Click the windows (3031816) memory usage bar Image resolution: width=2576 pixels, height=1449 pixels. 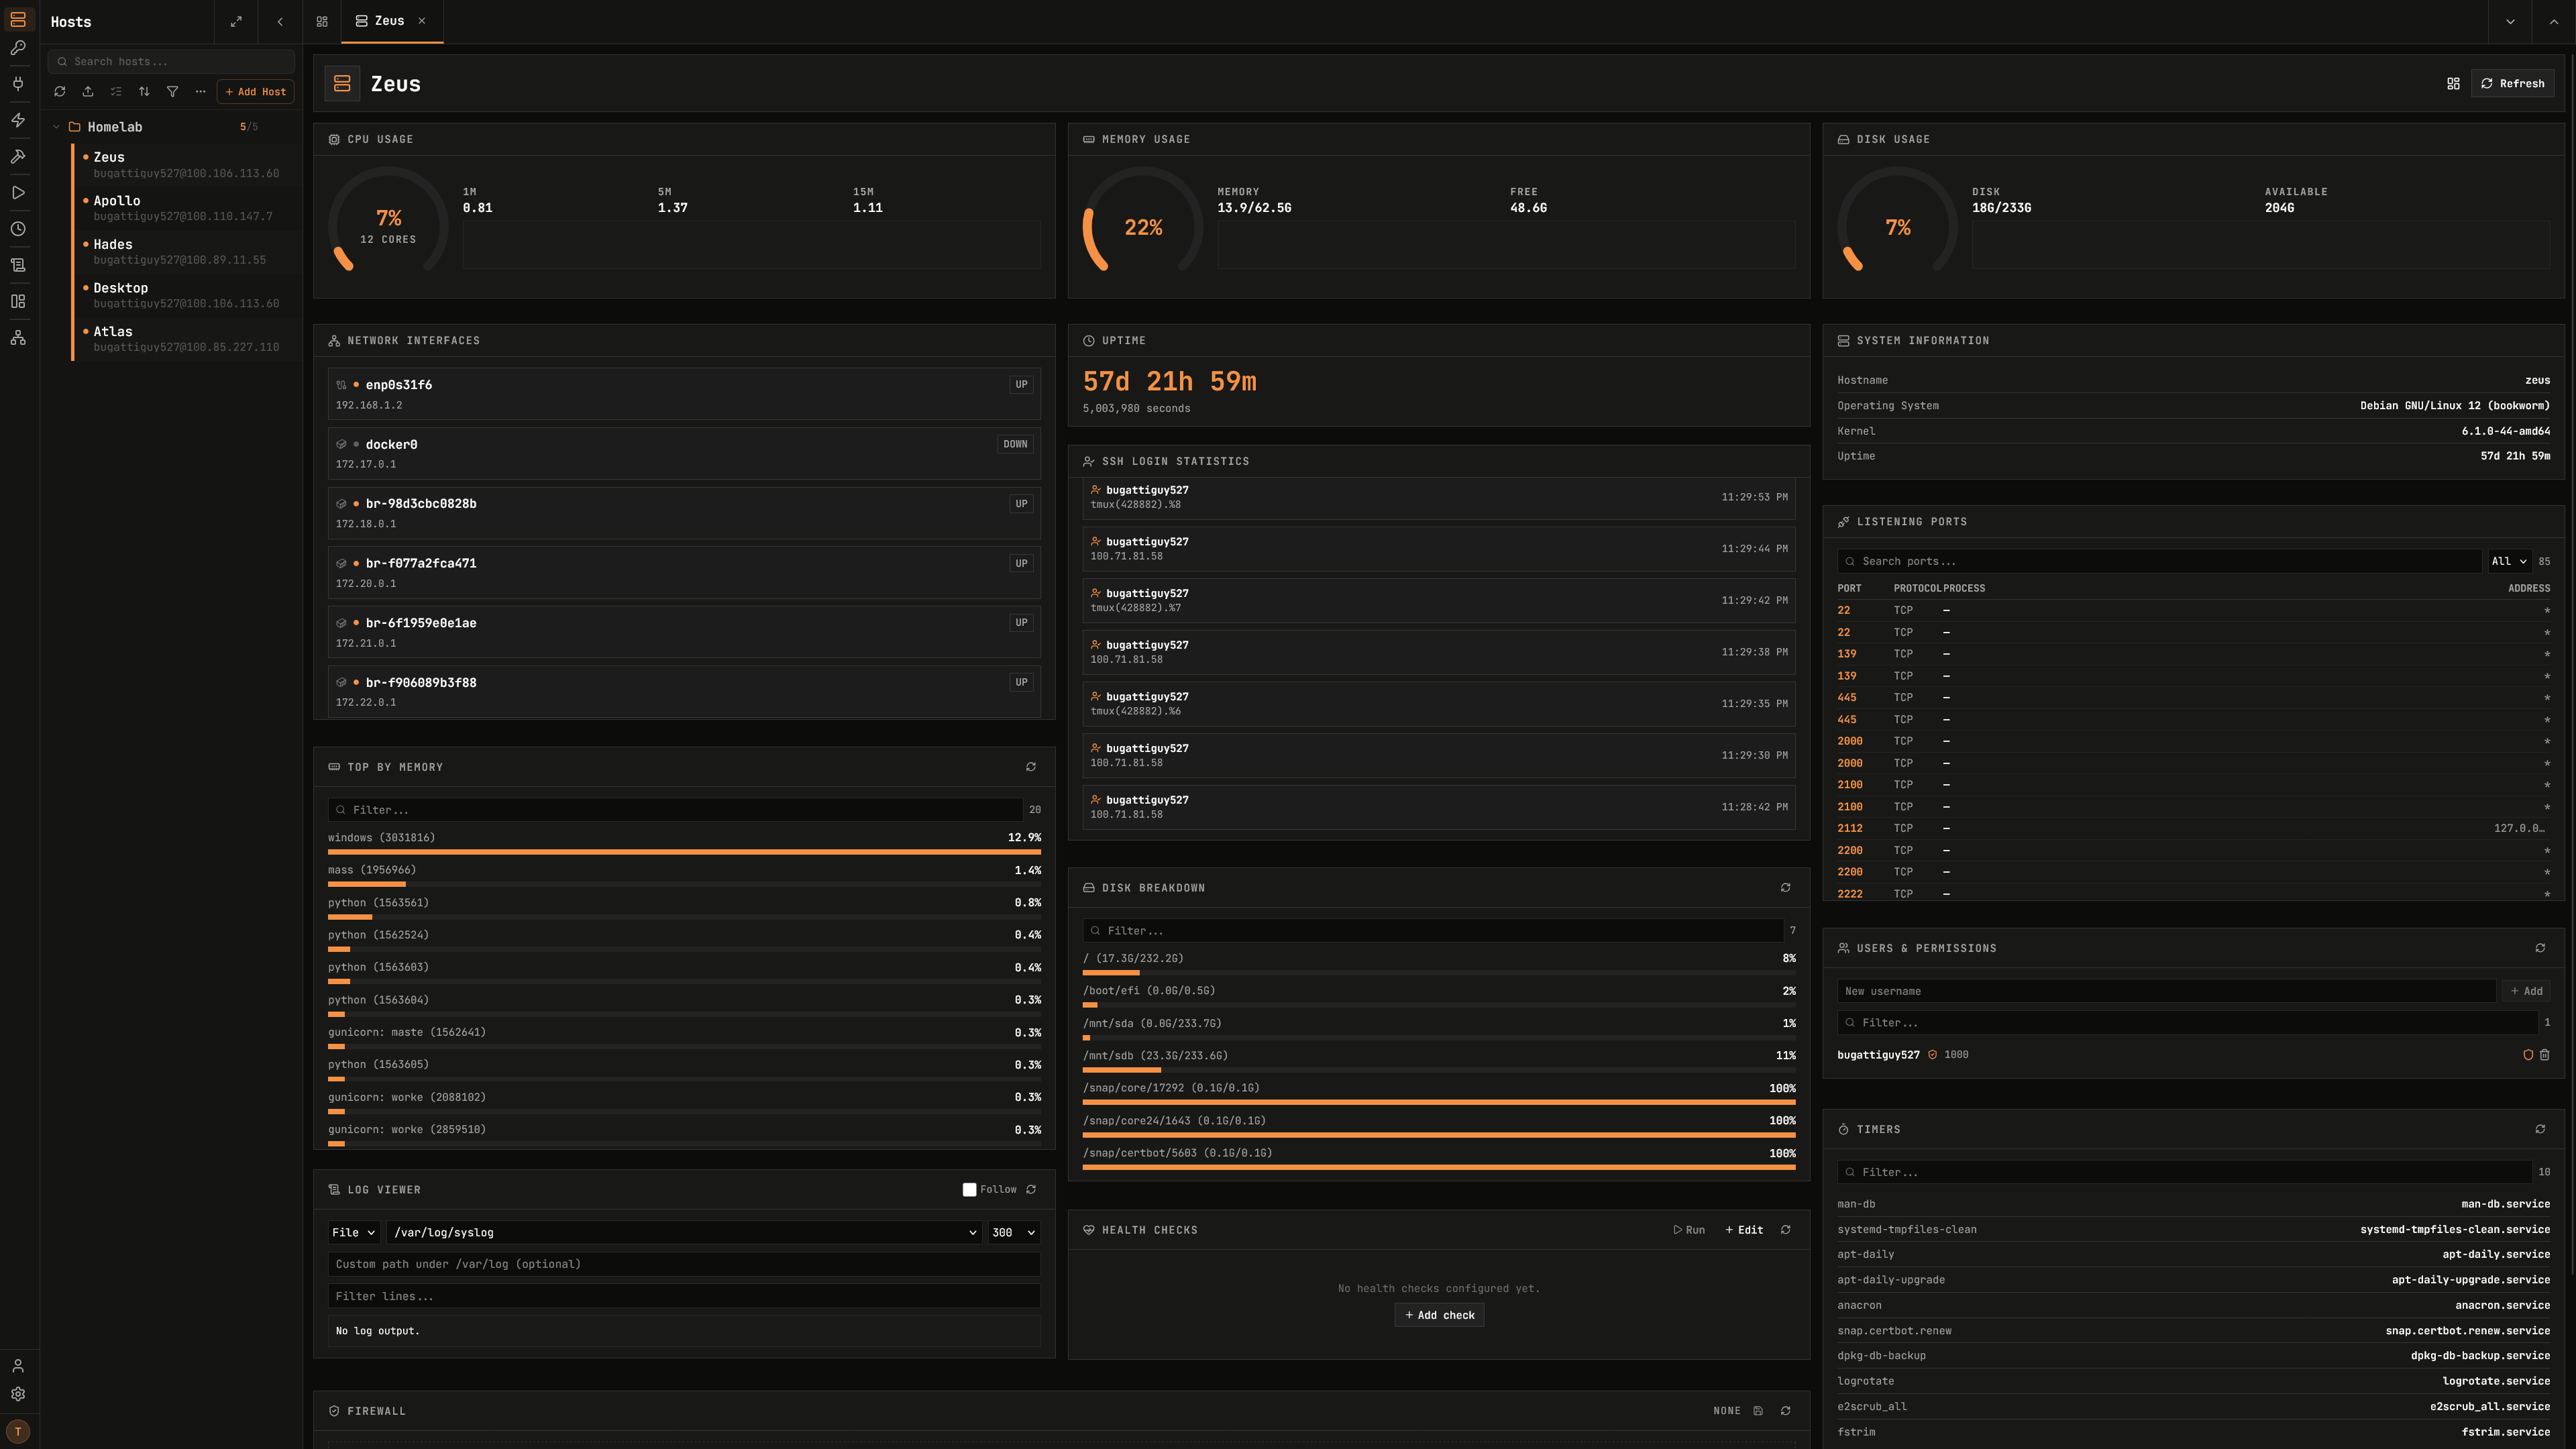pos(684,852)
